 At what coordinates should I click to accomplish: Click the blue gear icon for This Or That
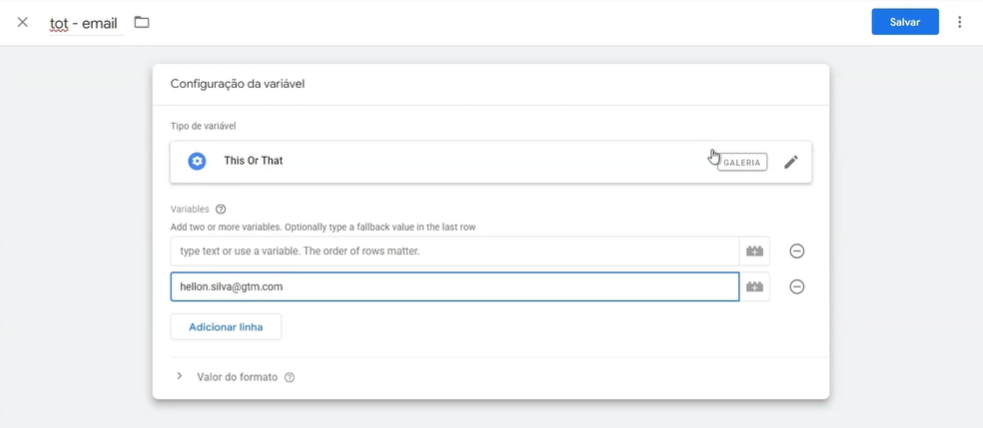[197, 161]
